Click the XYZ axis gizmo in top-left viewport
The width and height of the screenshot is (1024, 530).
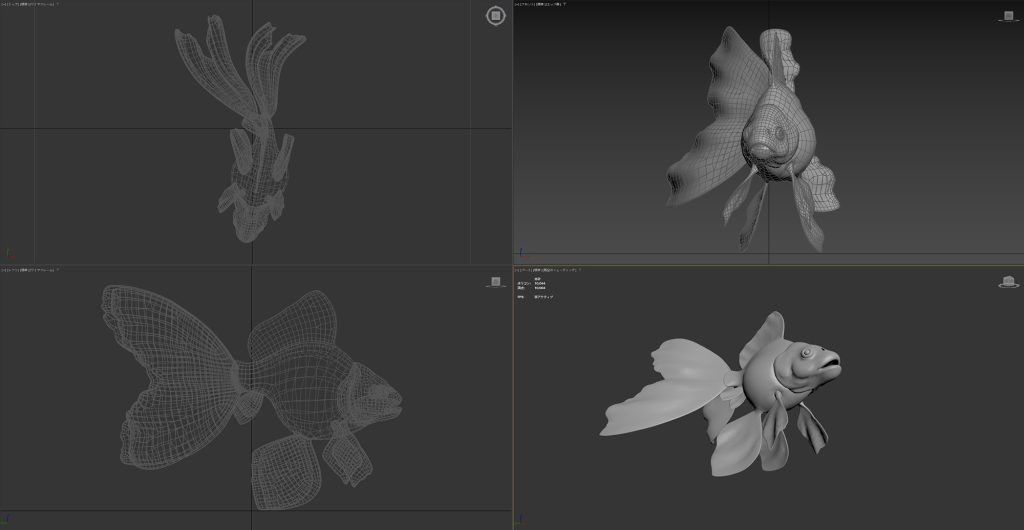click(9, 254)
